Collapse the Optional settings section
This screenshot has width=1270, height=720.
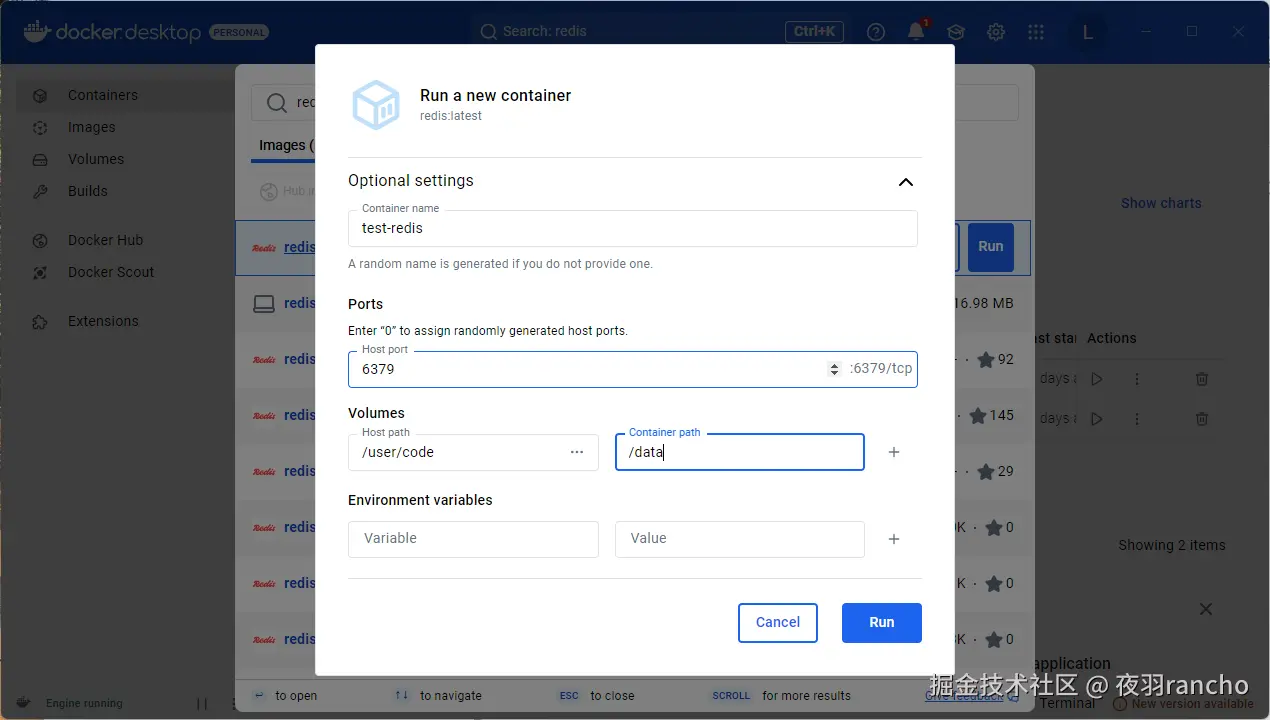905,182
